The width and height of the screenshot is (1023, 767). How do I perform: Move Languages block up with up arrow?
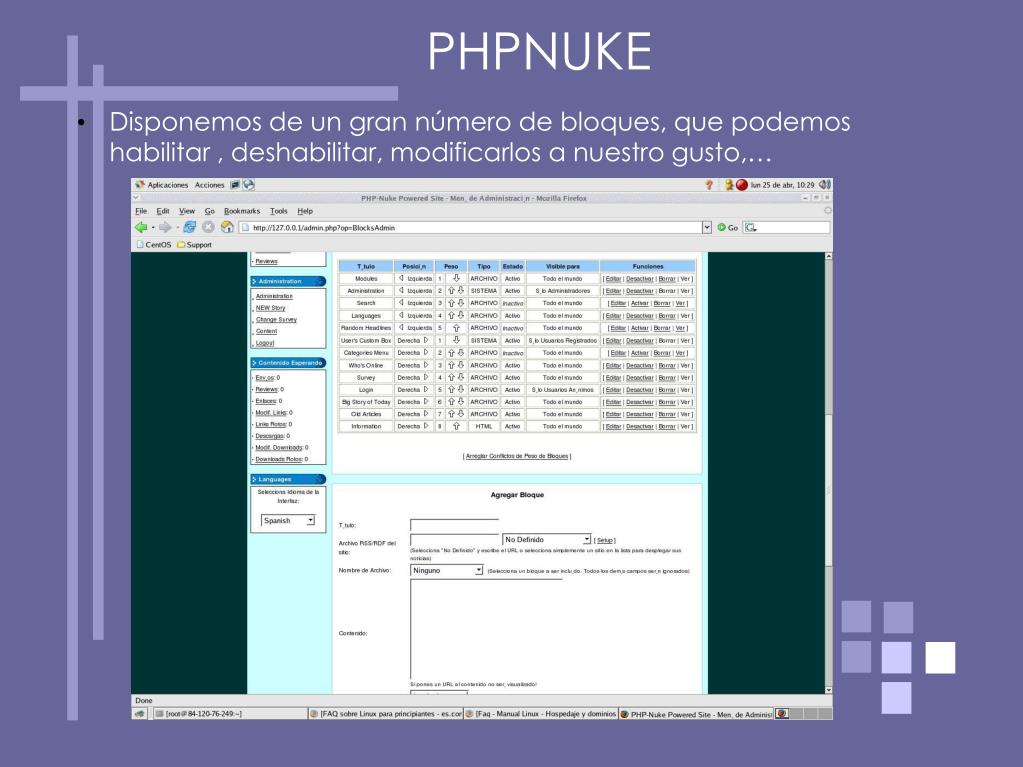pos(451,316)
